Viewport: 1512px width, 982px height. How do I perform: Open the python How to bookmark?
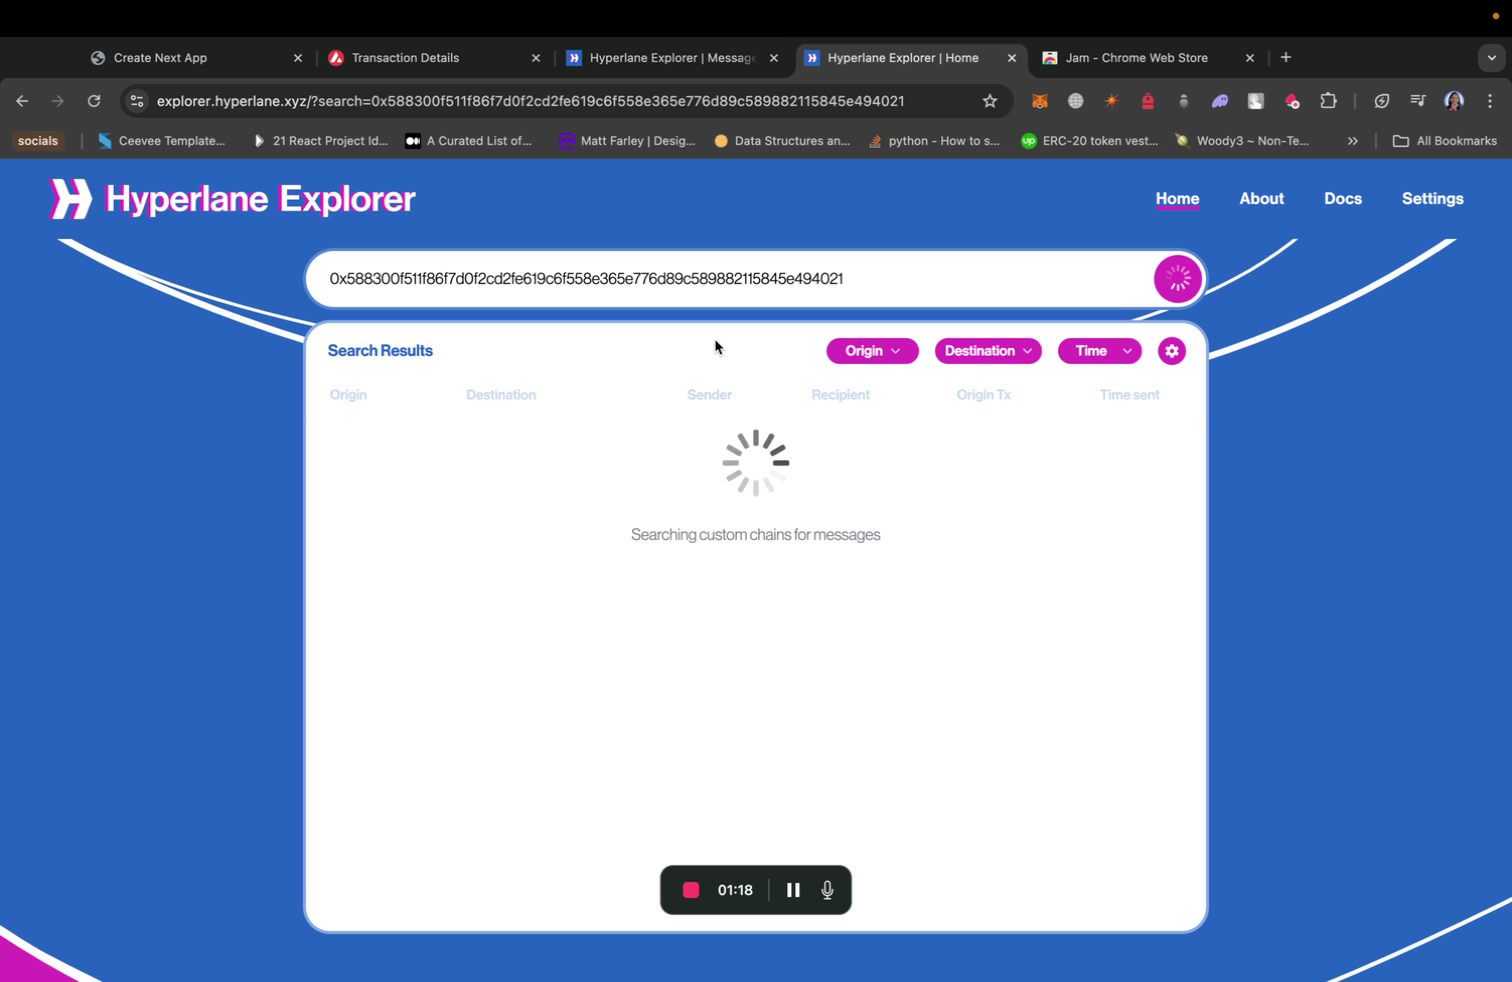(x=934, y=141)
